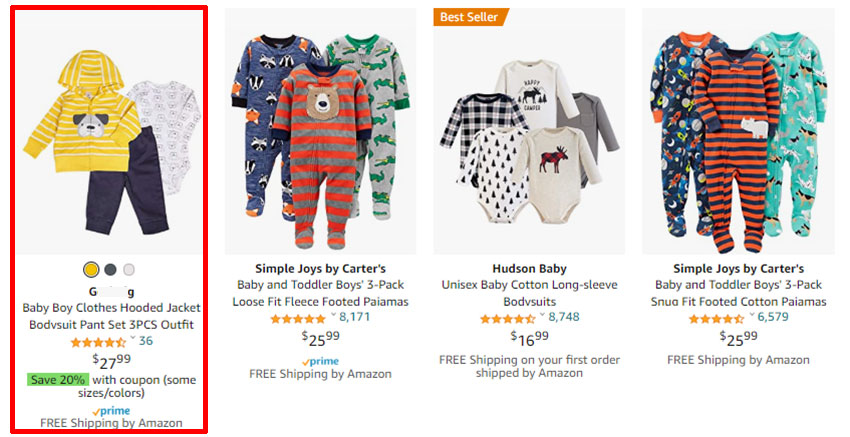
Task: Select the dark gray color swatch
Action: [x=110, y=269]
